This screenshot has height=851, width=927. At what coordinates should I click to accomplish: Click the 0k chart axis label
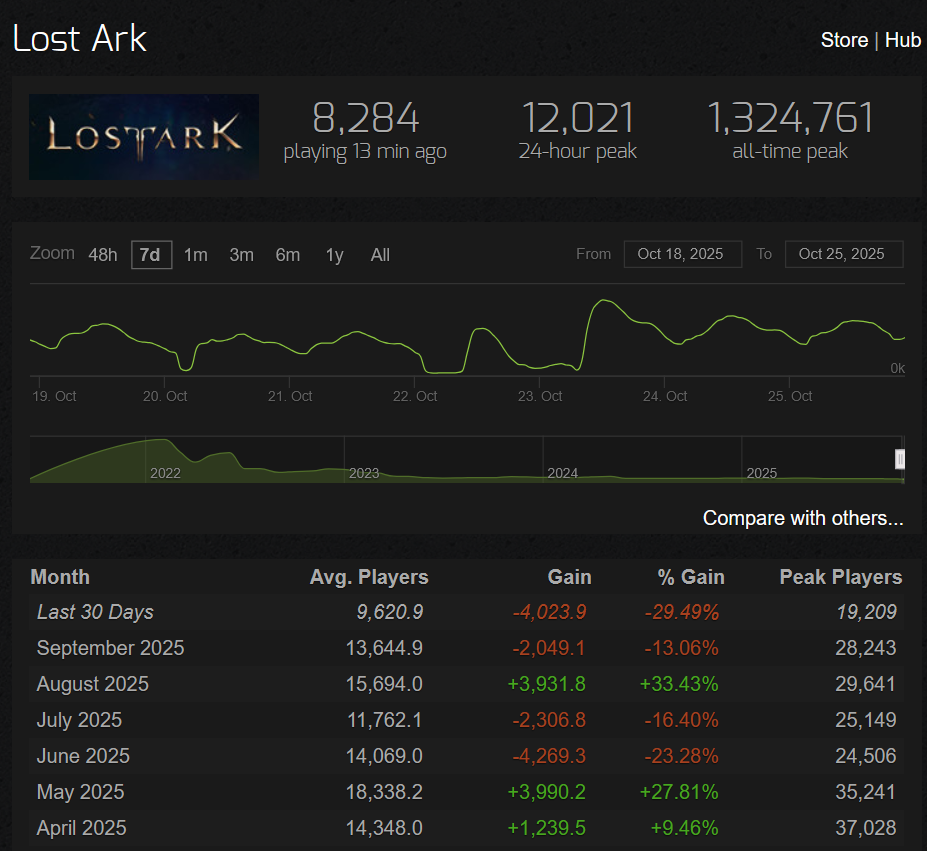(897, 368)
